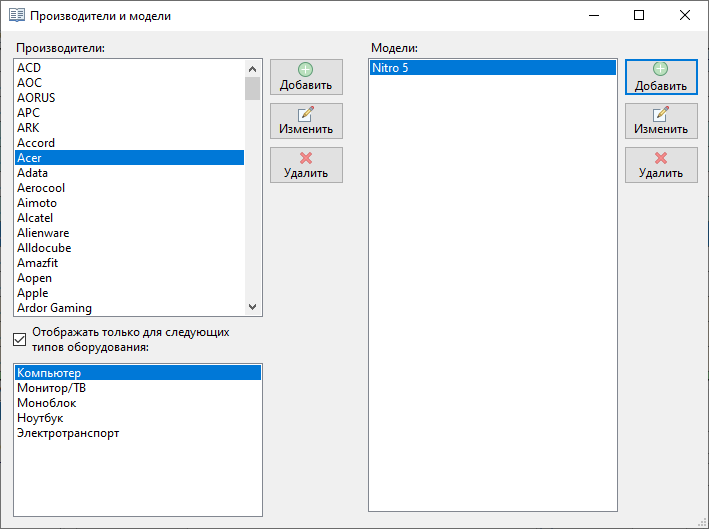The height and width of the screenshot is (529, 709).
Task: Click the manufacturers list scrollbar thumb
Action: click(252, 89)
